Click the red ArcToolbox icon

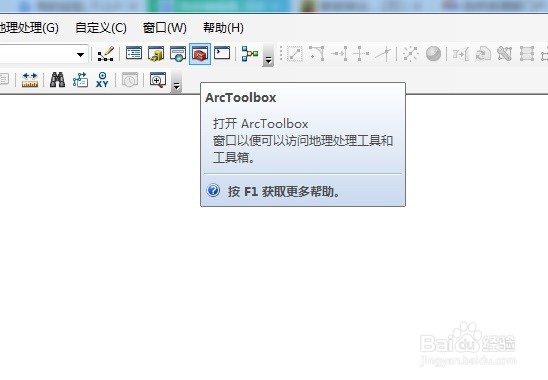200,54
